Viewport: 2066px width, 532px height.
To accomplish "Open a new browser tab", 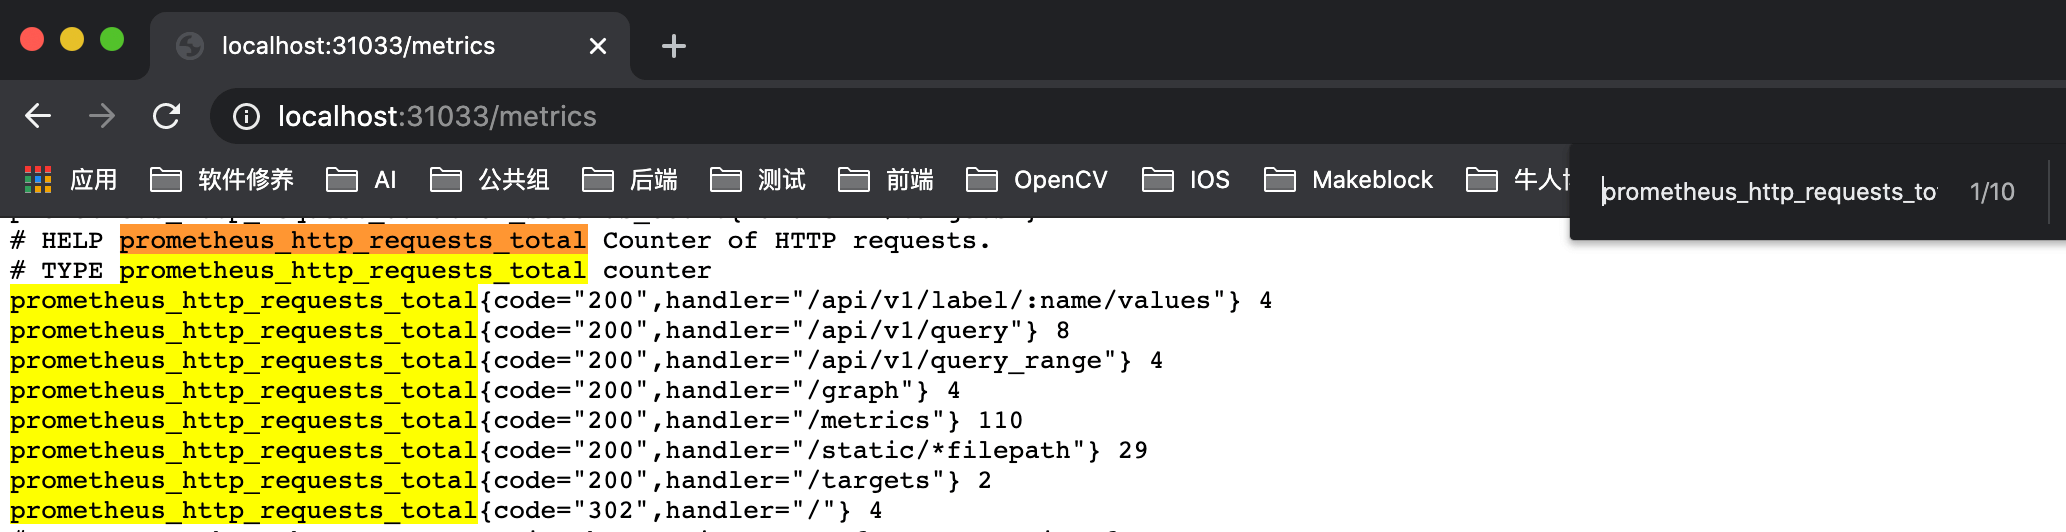I will [x=674, y=46].
